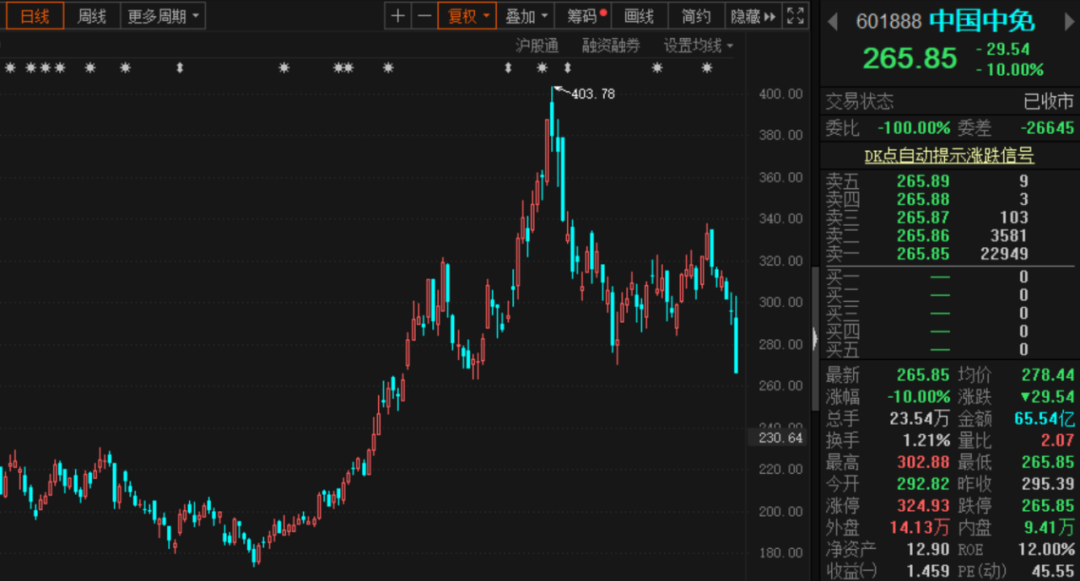
Task: Click the 画线 drawing tool button
Action: (639, 16)
